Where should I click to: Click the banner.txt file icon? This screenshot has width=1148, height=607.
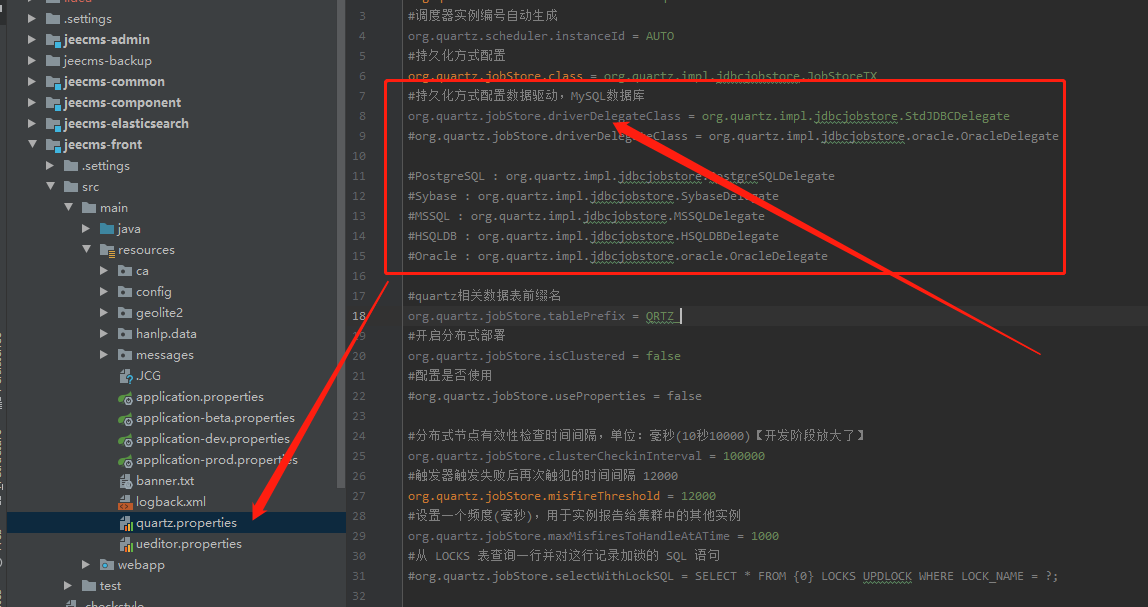(125, 481)
